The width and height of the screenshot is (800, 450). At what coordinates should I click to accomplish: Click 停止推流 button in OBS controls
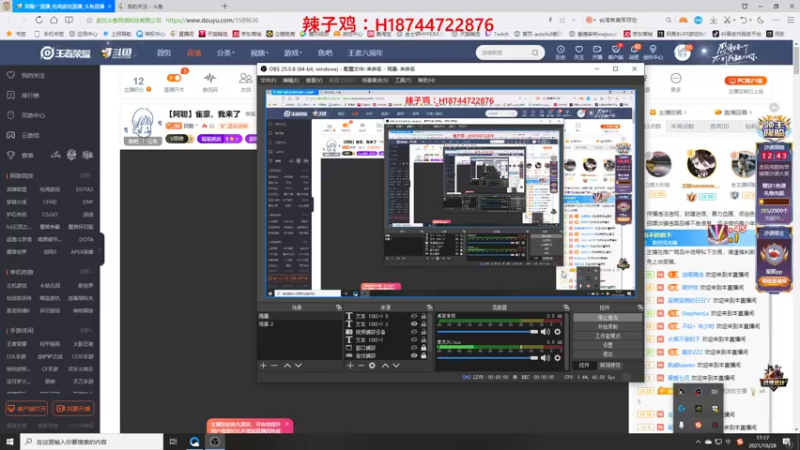[607, 317]
